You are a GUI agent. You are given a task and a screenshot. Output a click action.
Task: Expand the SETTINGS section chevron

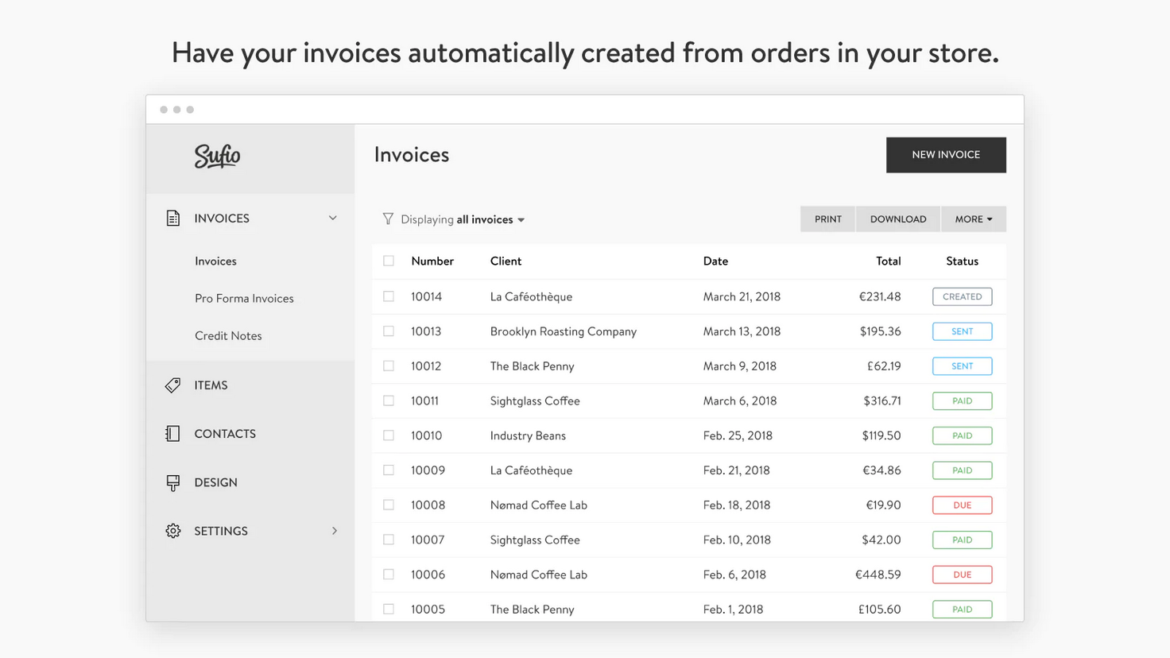coord(334,531)
